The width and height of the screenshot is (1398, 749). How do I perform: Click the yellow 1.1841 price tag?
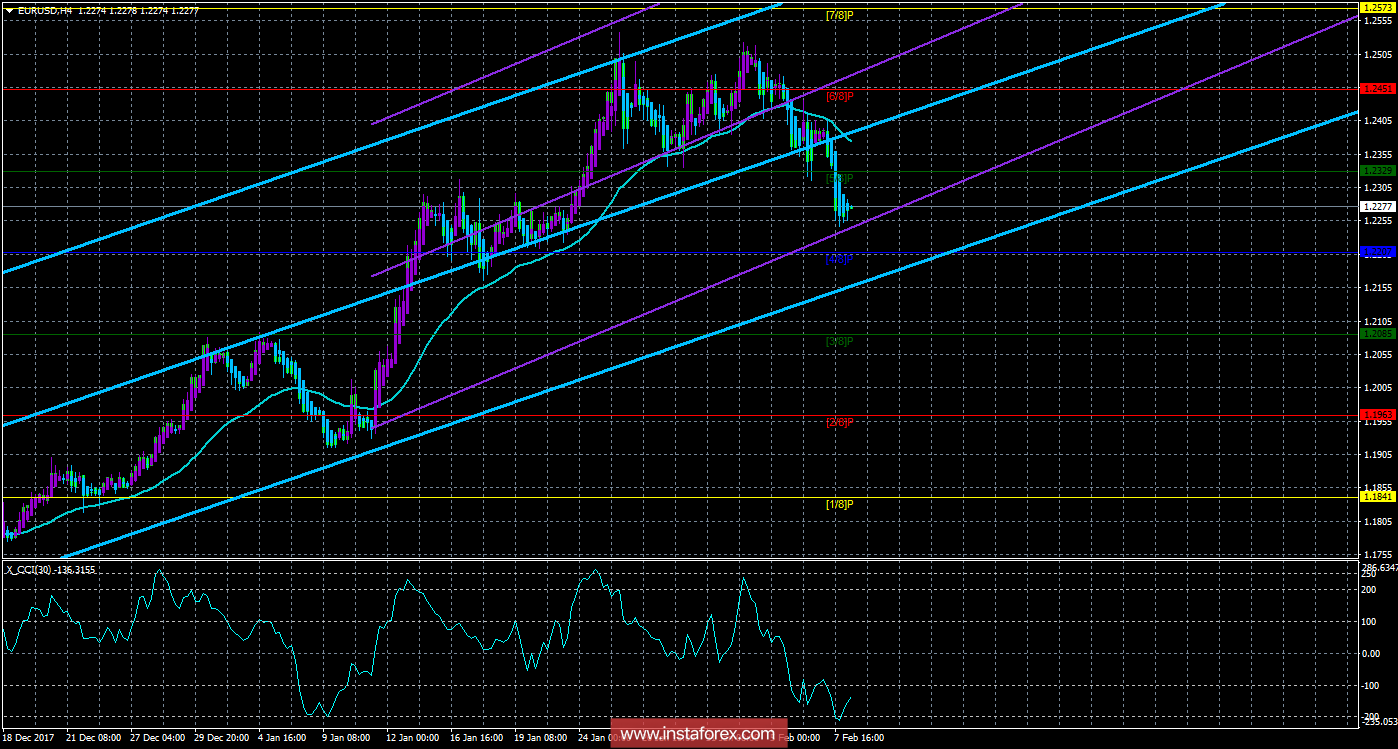tap(1378, 496)
